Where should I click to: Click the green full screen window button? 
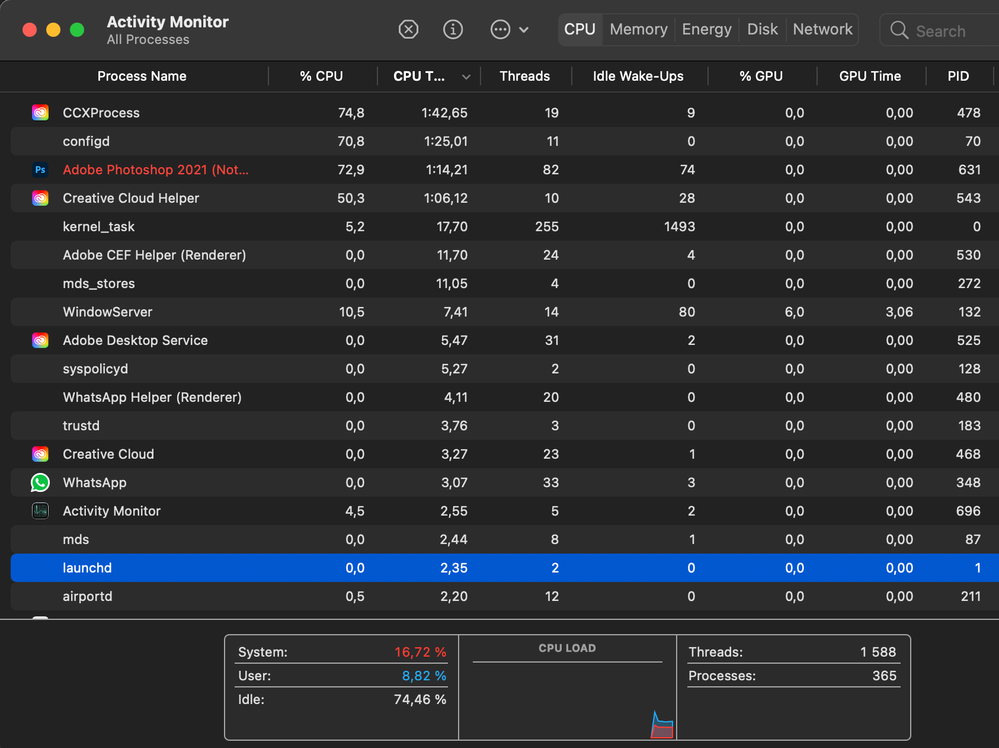tap(77, 30)
